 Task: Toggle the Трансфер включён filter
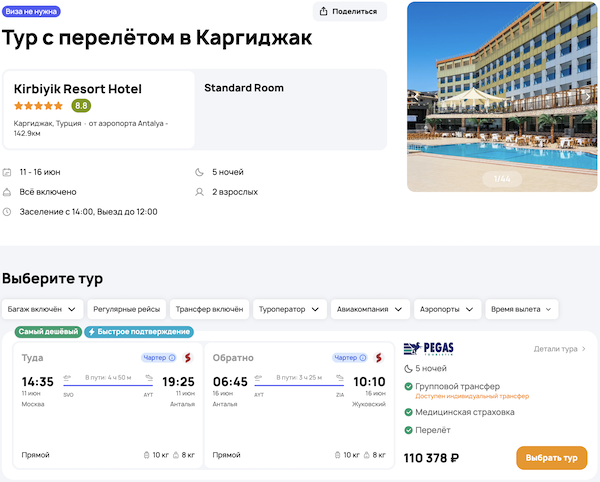(x=208, y=309)
